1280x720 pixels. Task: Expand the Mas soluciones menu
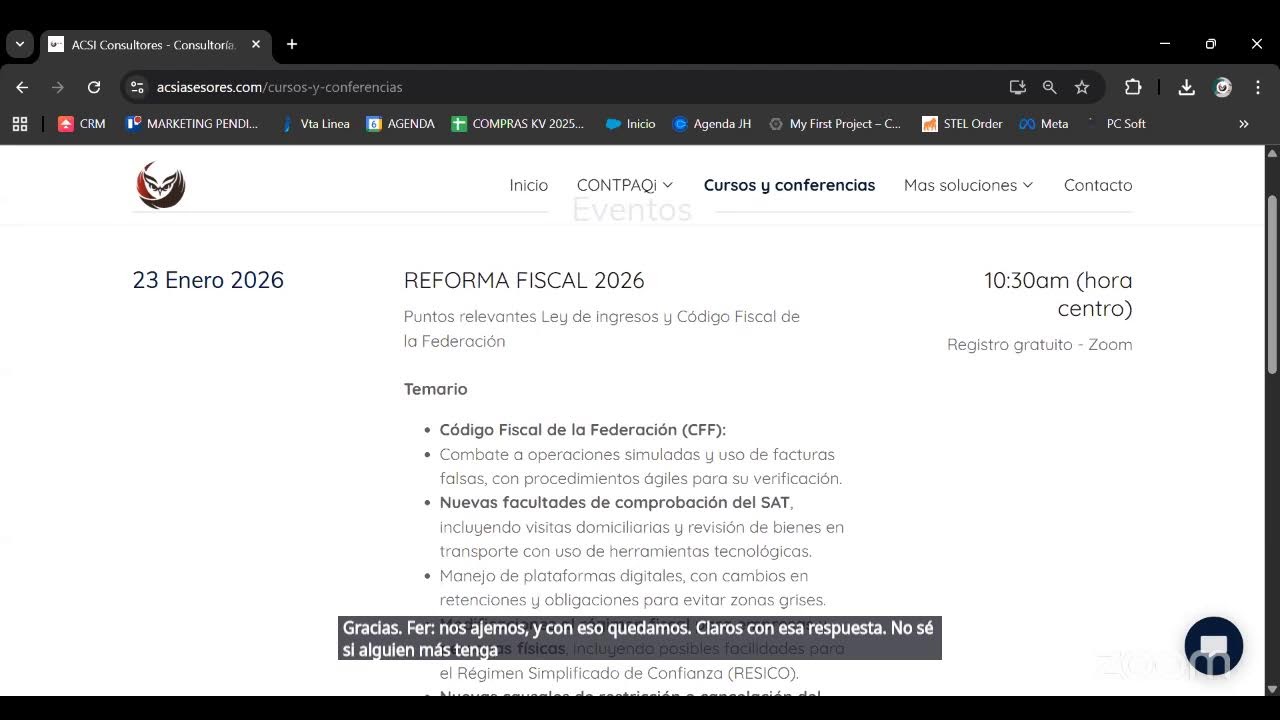(968, 185)
